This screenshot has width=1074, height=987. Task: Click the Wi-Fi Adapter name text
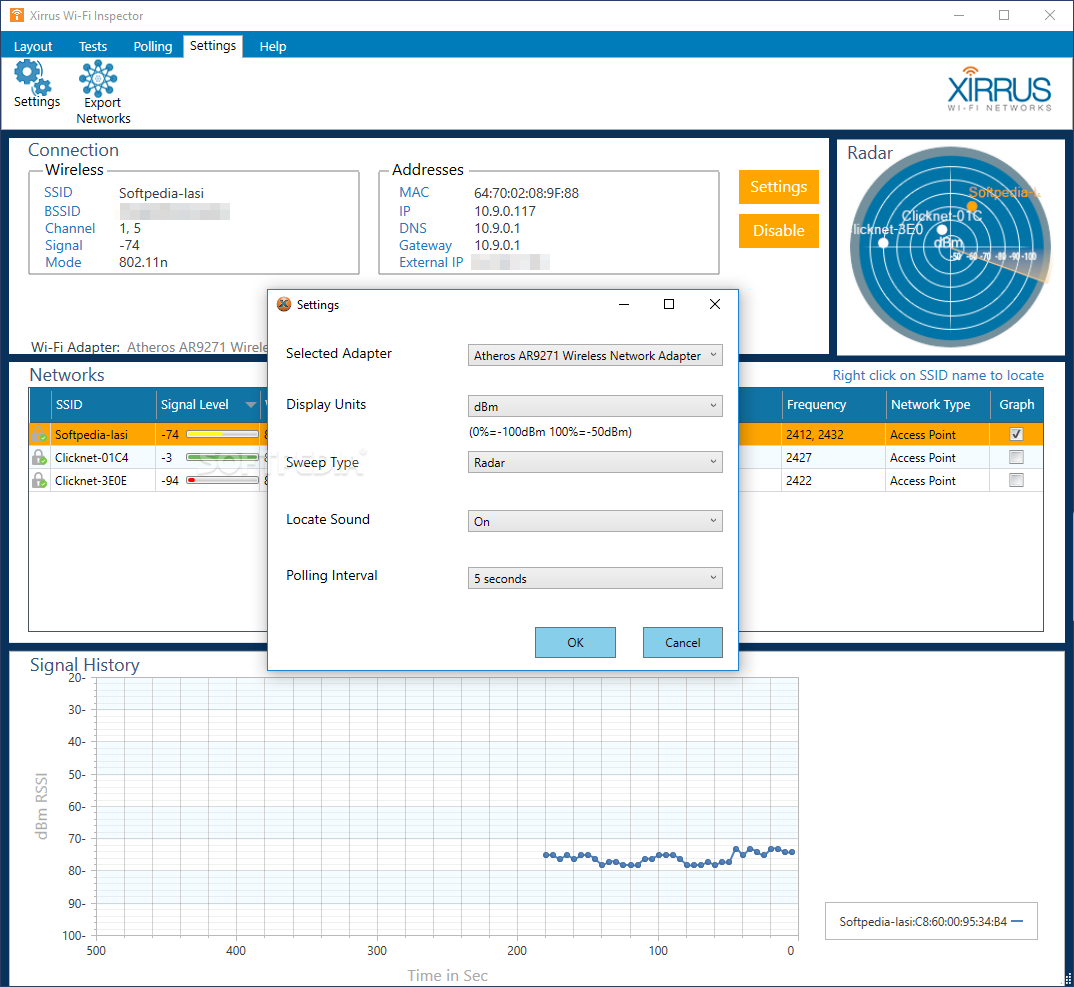click(x=197, y=347)
